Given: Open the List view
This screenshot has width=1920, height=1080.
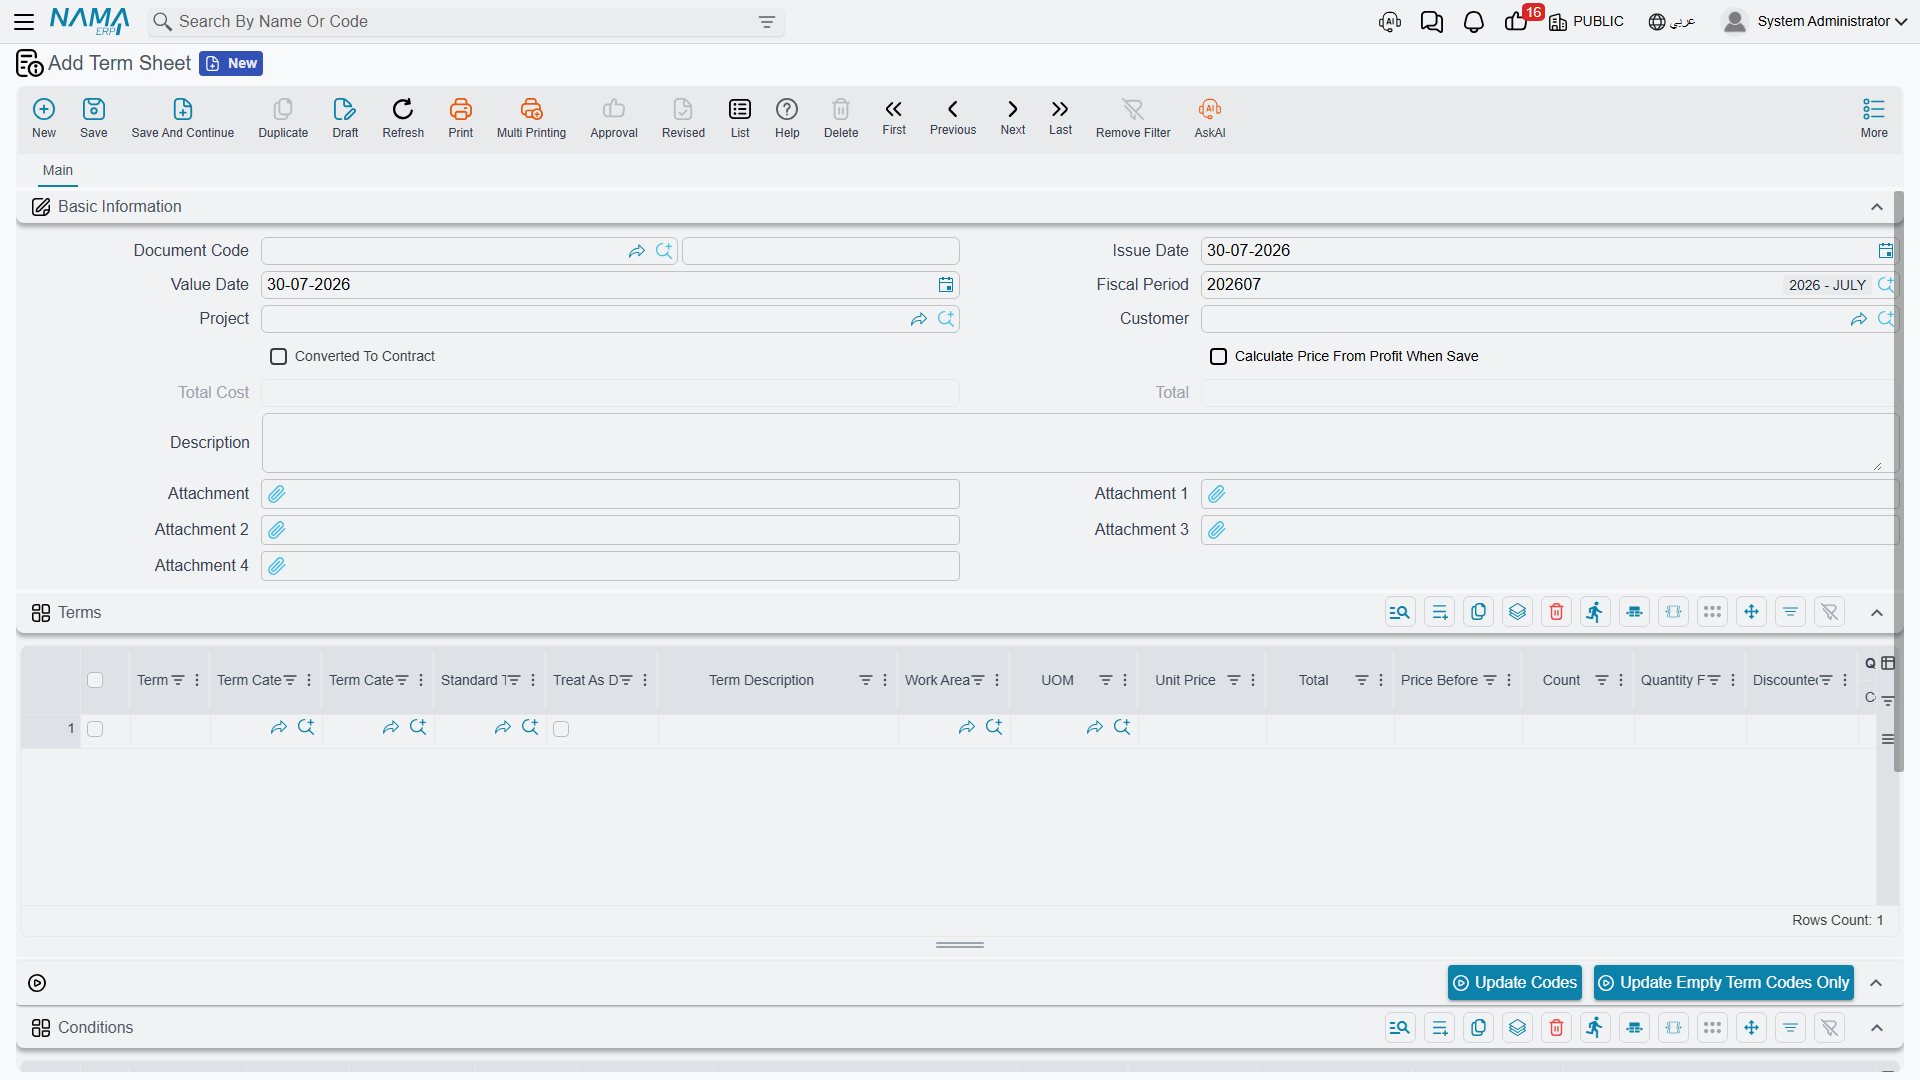Looking at the screenshot, I should [x=740, y=118].
